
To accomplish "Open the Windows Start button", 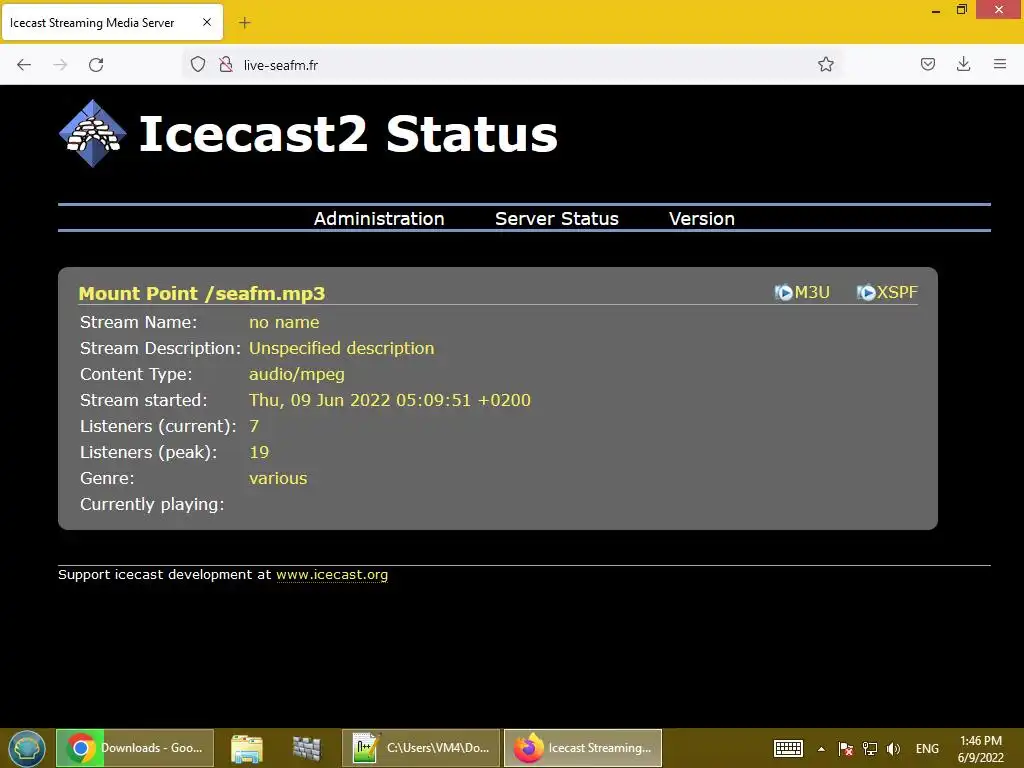I will (x=27, y=748).
